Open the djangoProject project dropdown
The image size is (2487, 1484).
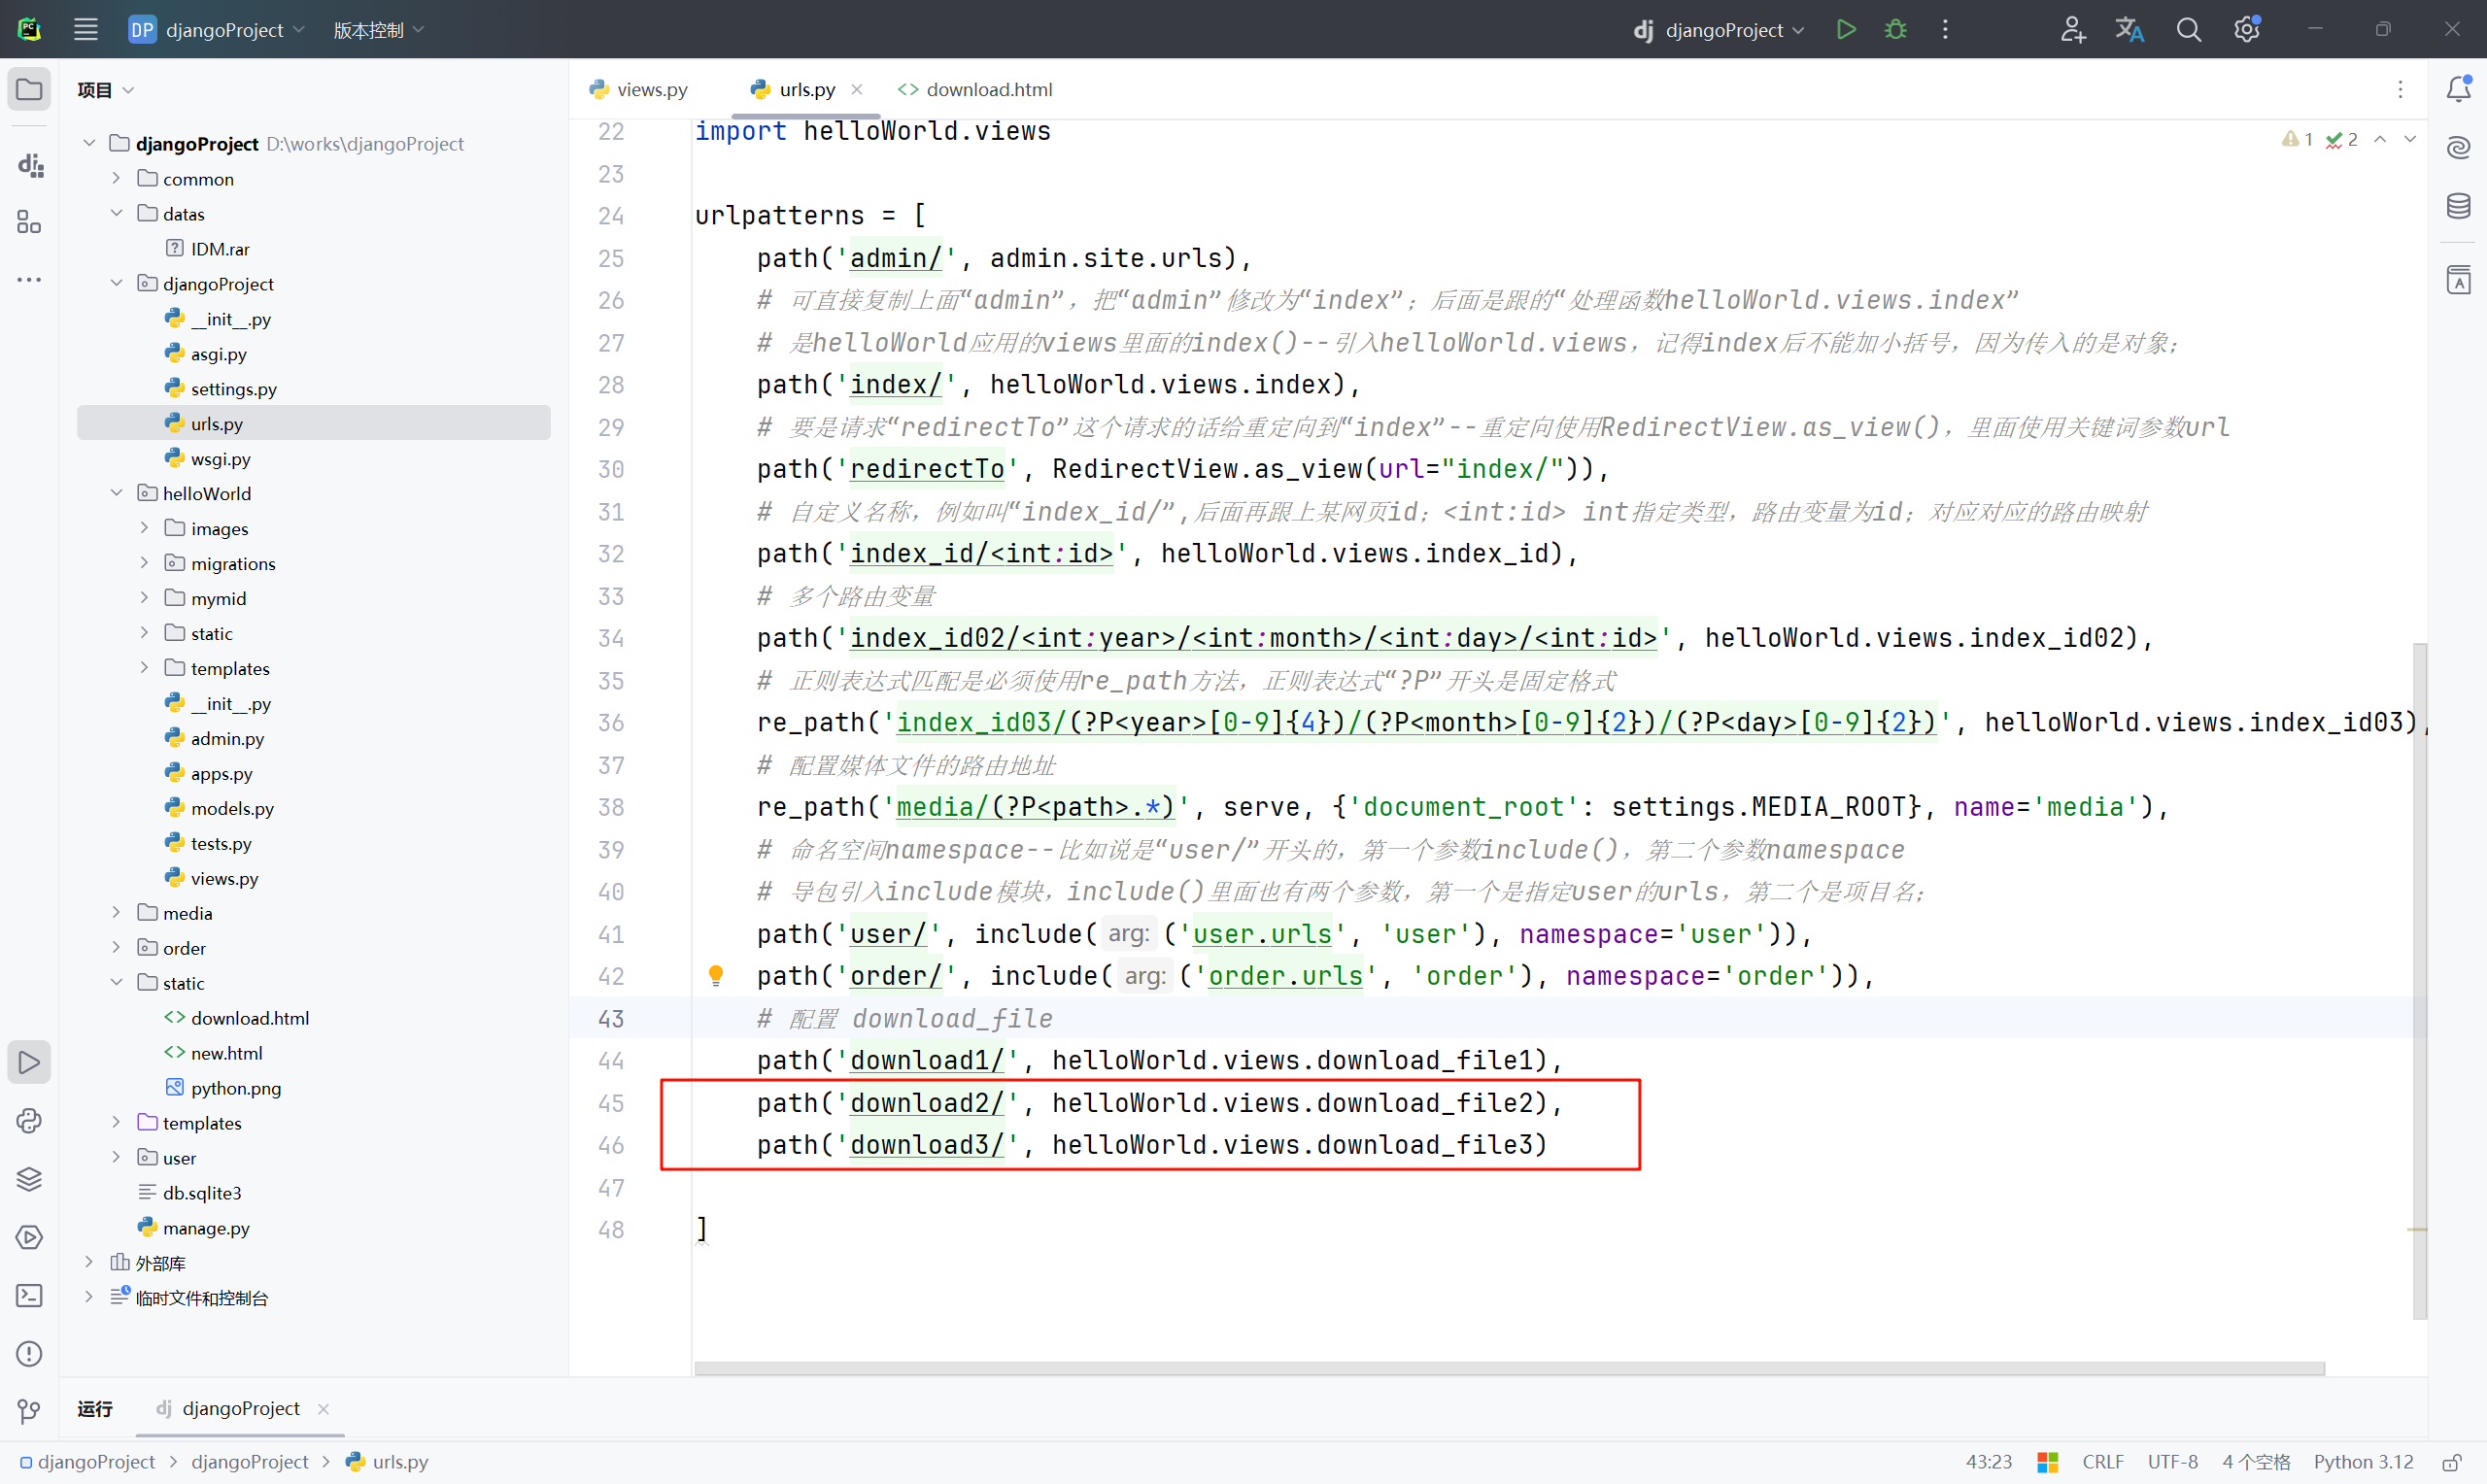tap(217, 29)
